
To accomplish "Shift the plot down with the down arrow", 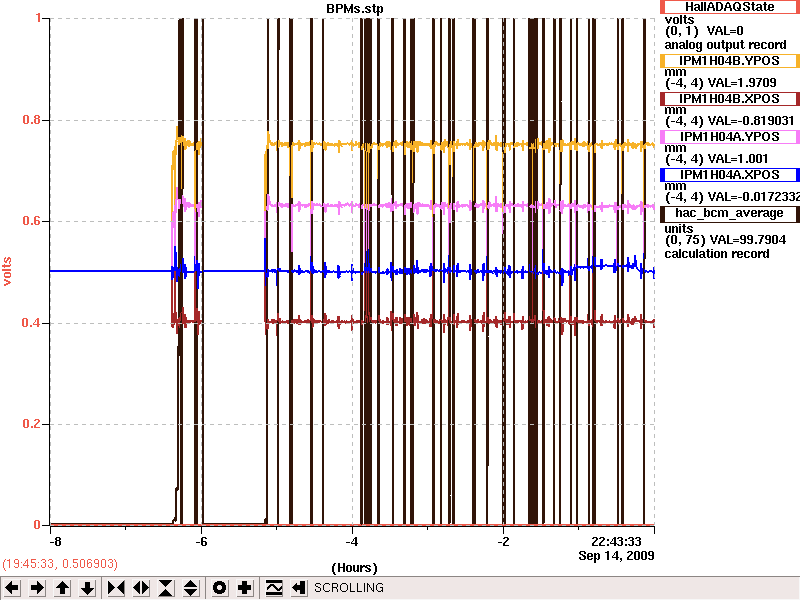I will pyautogui.click(x=88, y=588).
